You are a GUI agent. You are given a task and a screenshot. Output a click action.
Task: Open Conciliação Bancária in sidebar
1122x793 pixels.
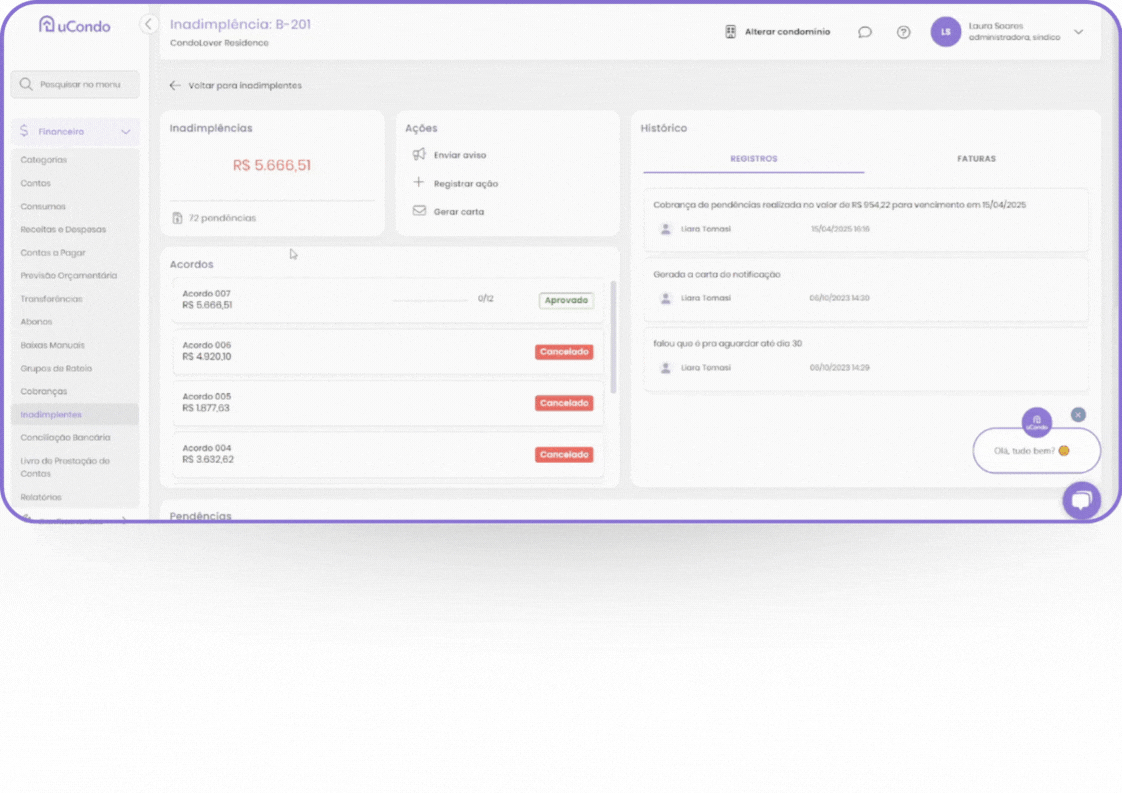click(65, 438)
